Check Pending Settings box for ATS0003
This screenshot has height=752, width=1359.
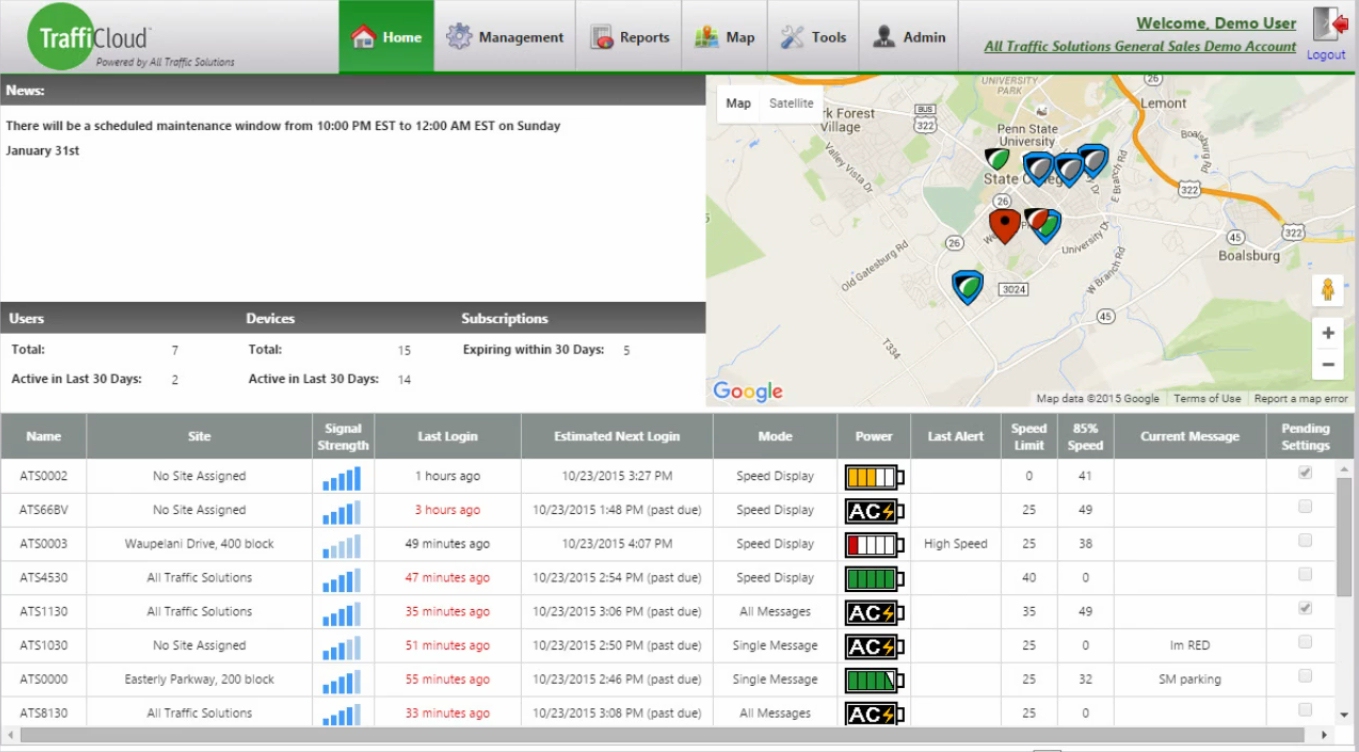(1305, 541)
